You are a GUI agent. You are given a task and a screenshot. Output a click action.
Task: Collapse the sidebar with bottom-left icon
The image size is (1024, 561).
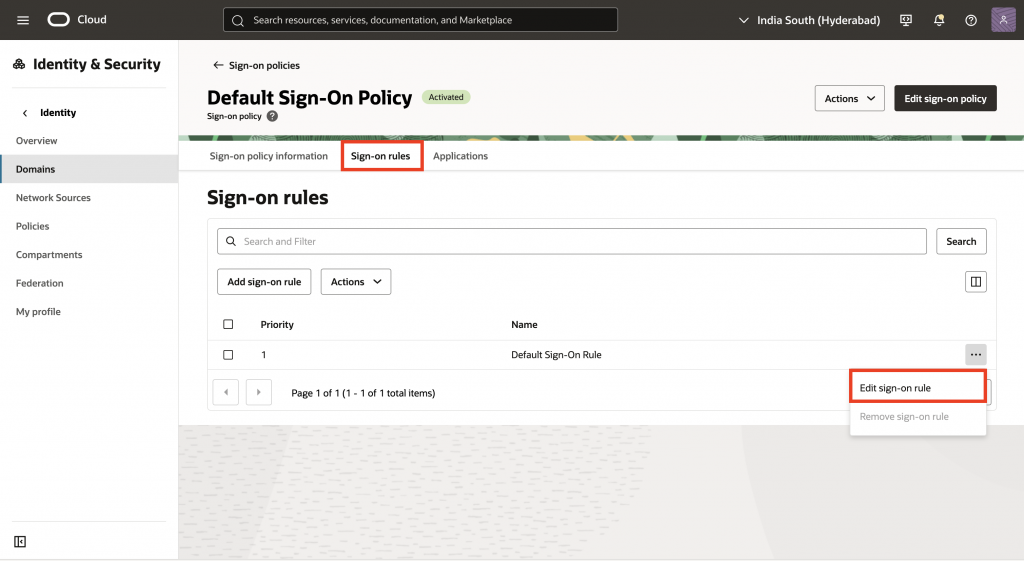click(x=20, y=541)
